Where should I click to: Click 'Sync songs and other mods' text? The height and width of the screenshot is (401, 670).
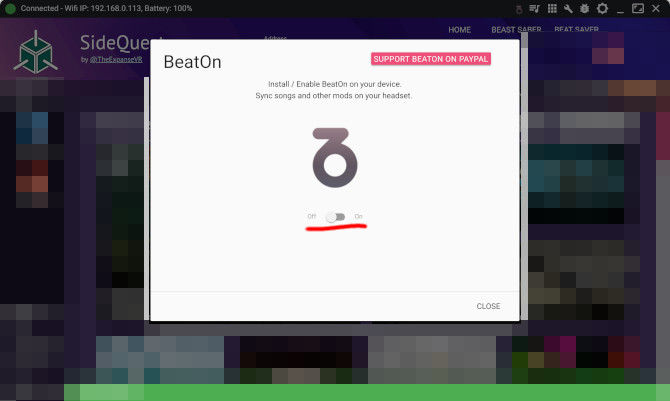(334, 96)
